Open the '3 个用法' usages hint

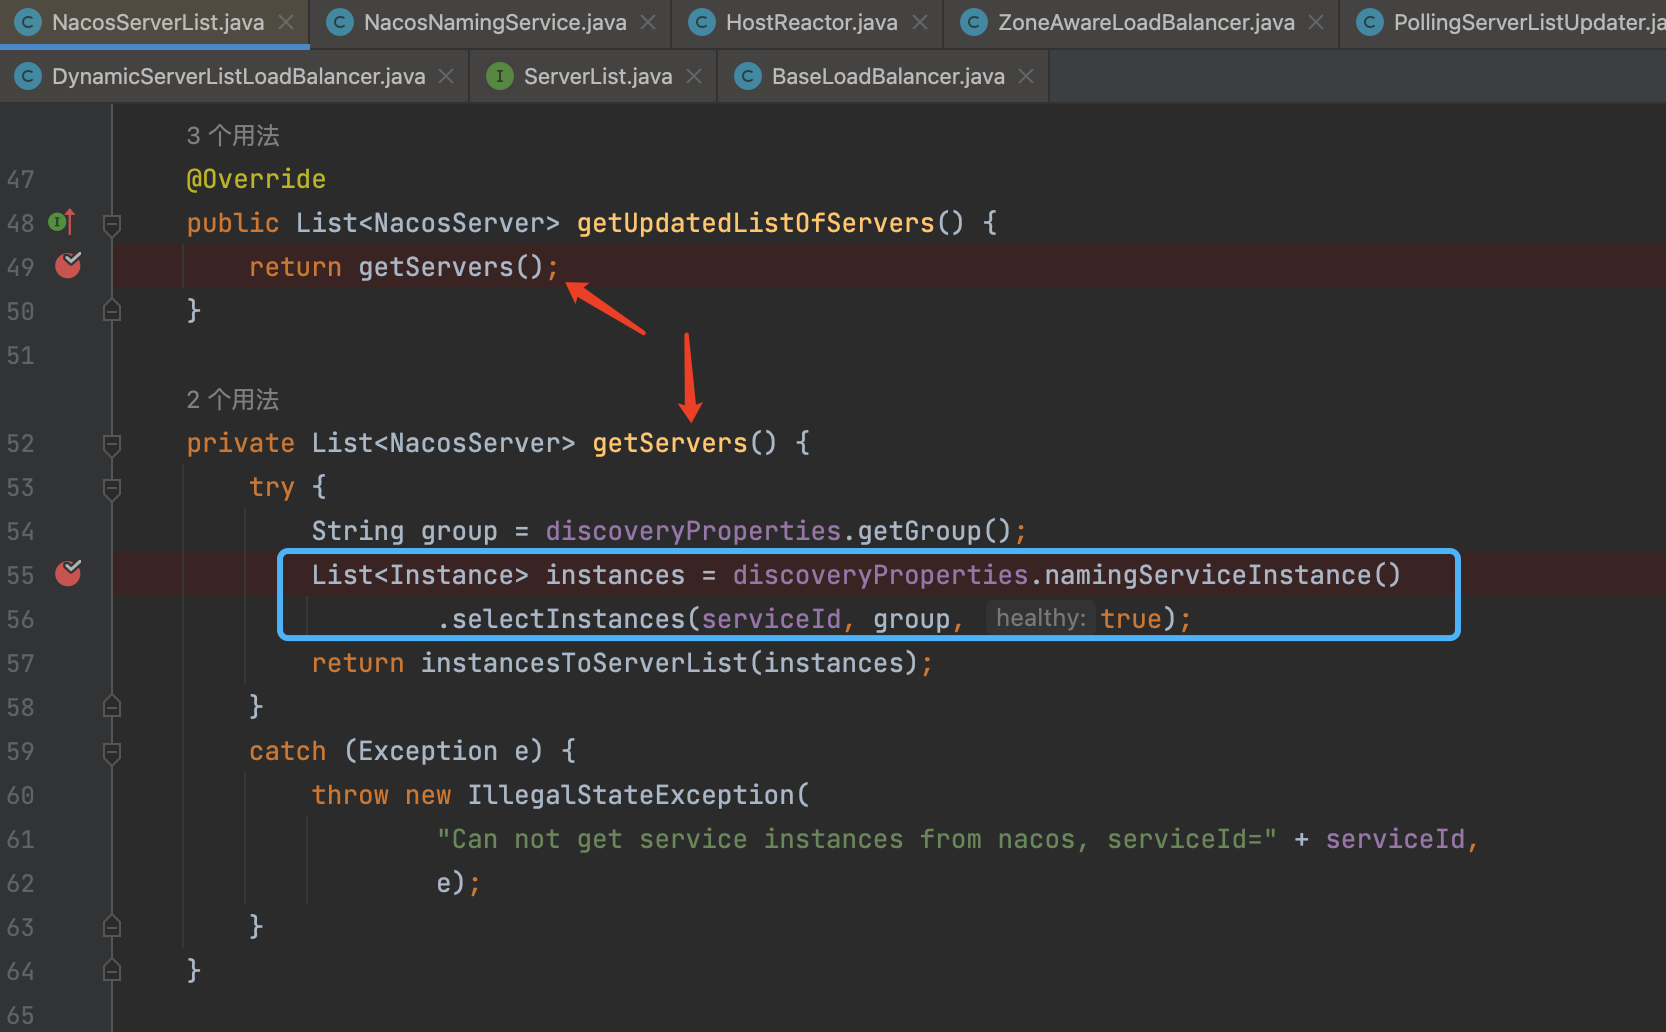[x=233, y=135]
